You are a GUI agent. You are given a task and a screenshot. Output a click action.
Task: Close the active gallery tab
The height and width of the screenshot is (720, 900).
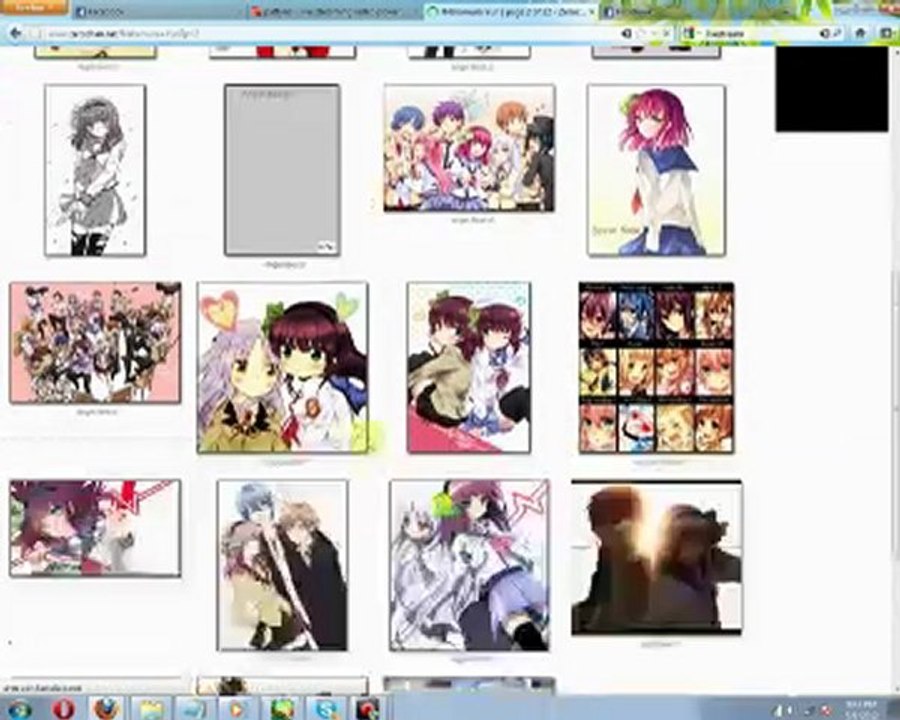click(x=592, y=11)
